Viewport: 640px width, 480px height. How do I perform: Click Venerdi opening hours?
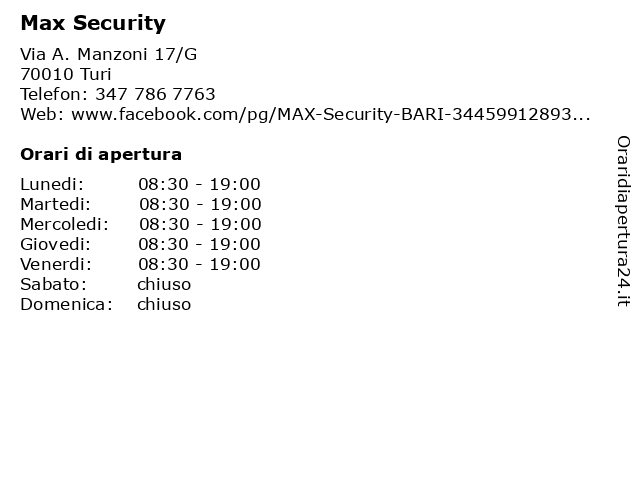coord(199,264)
